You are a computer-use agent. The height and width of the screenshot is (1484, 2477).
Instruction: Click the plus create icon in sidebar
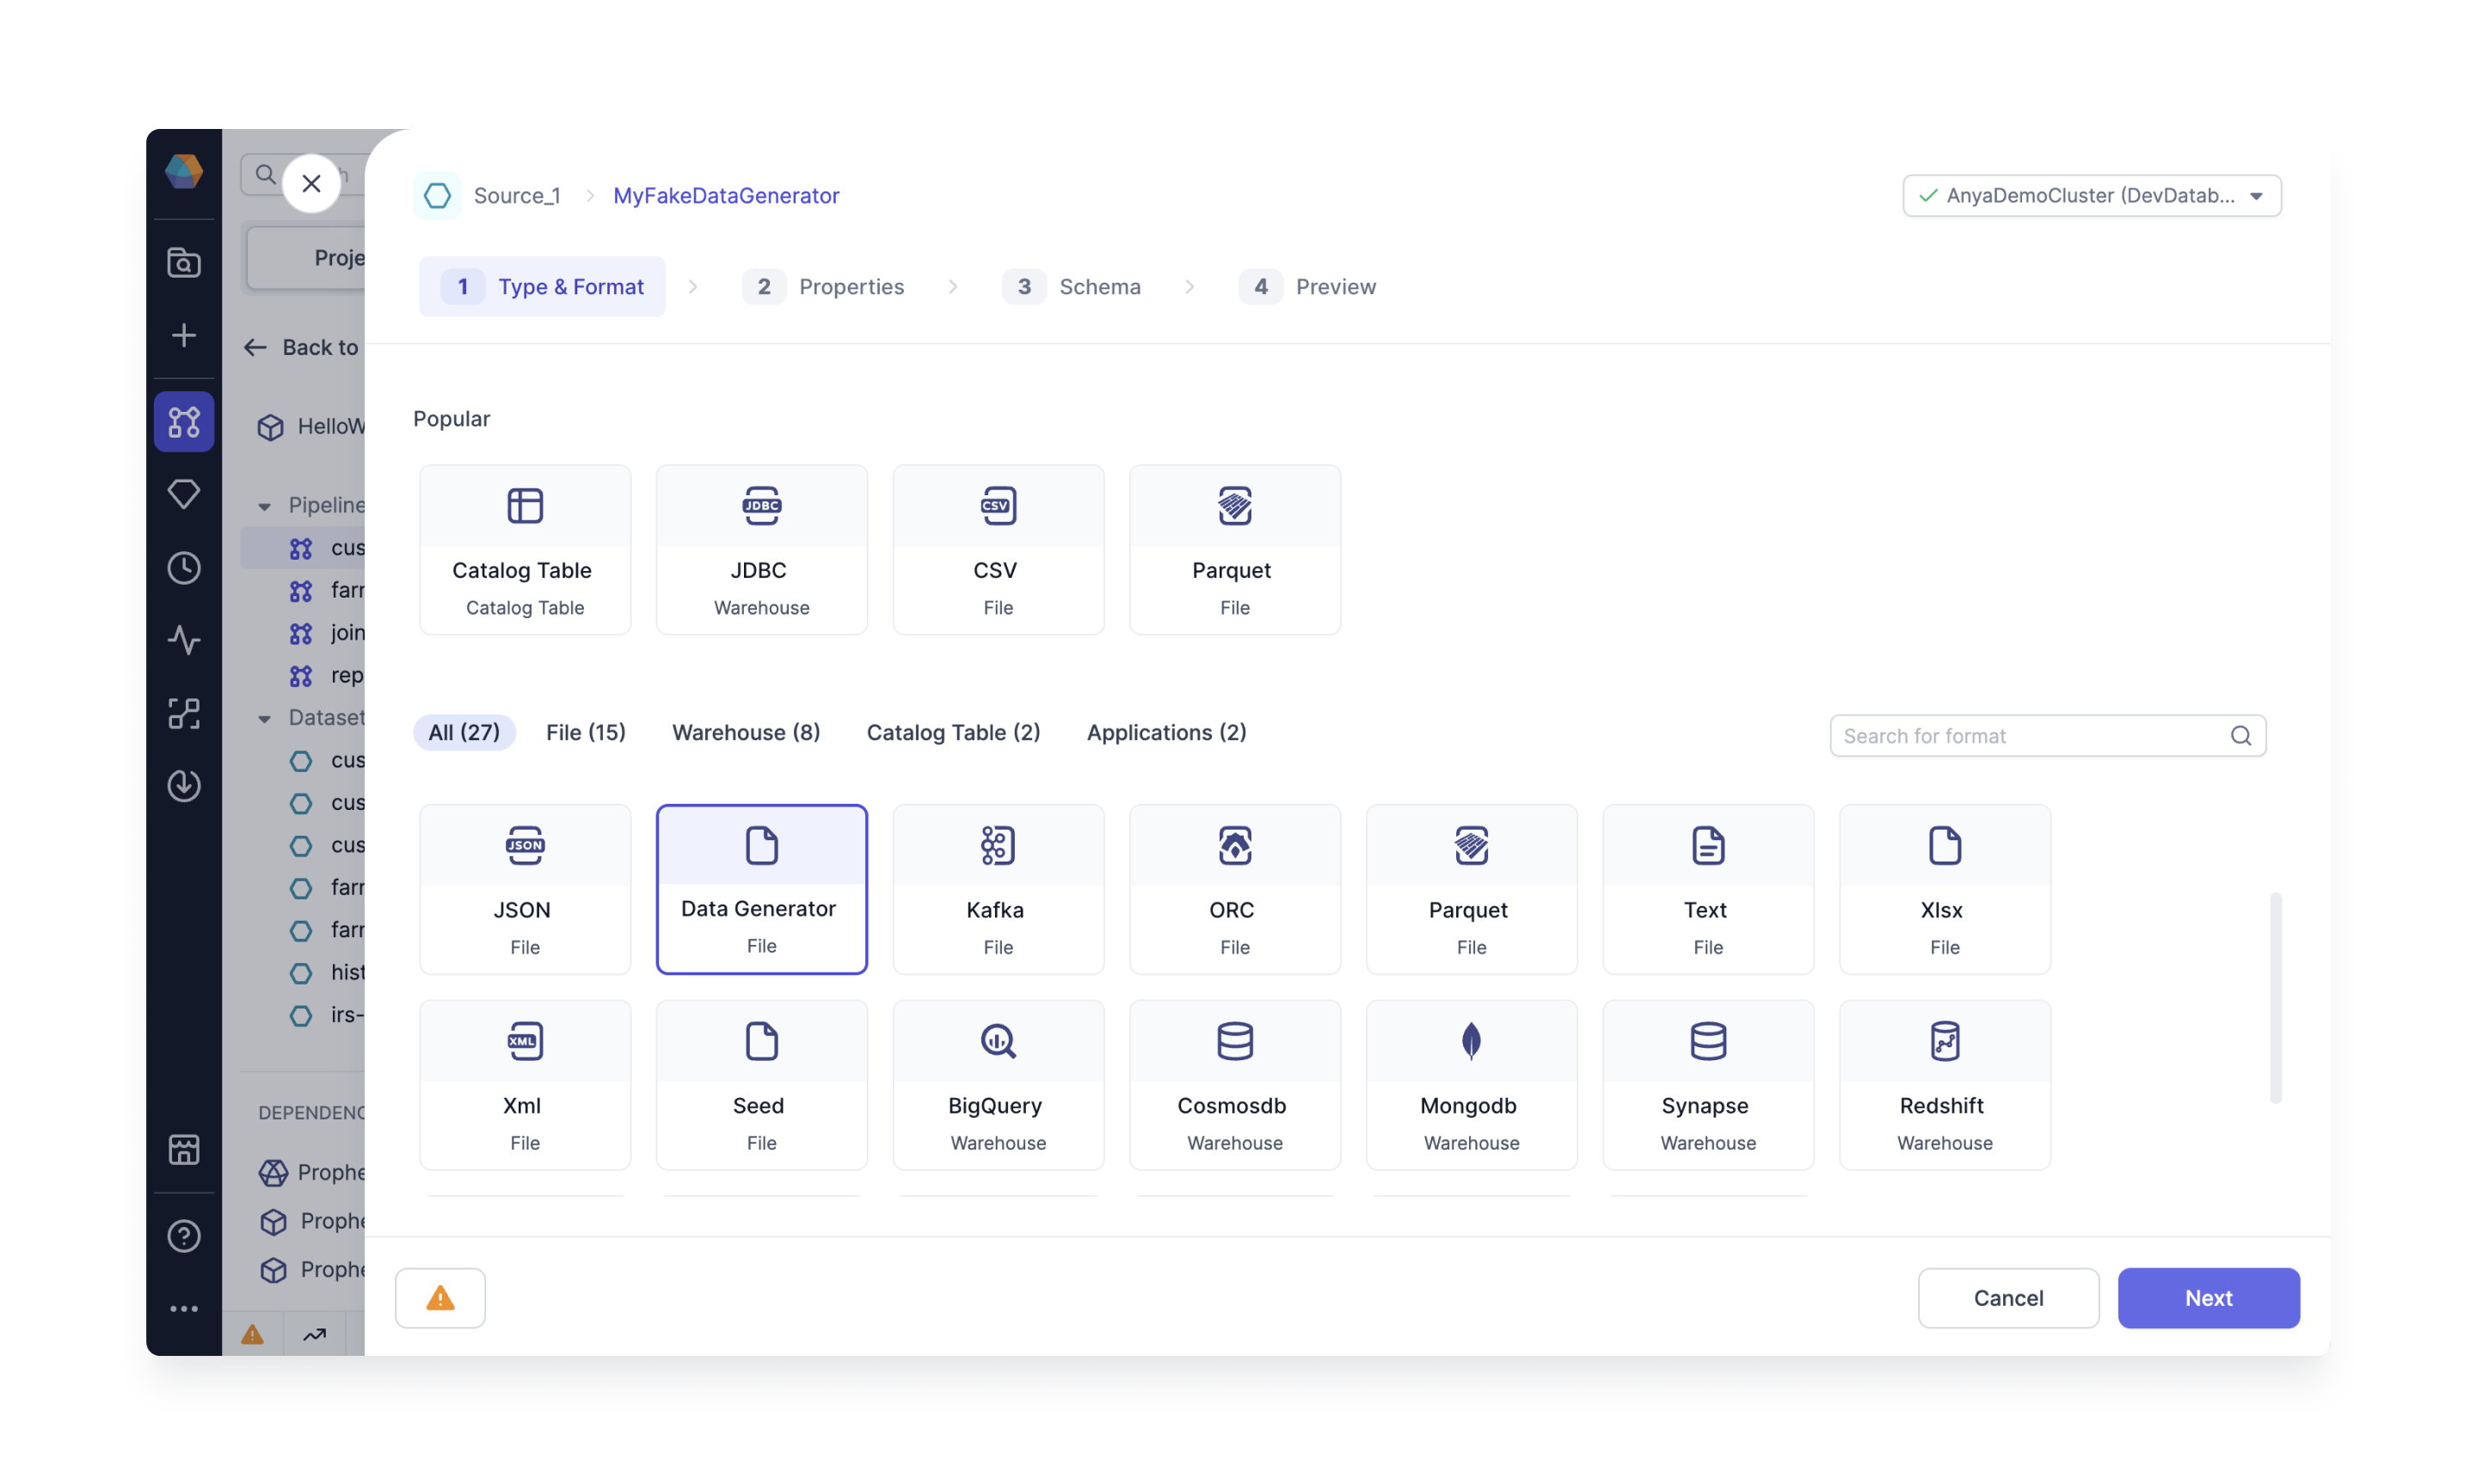point(184,335)
